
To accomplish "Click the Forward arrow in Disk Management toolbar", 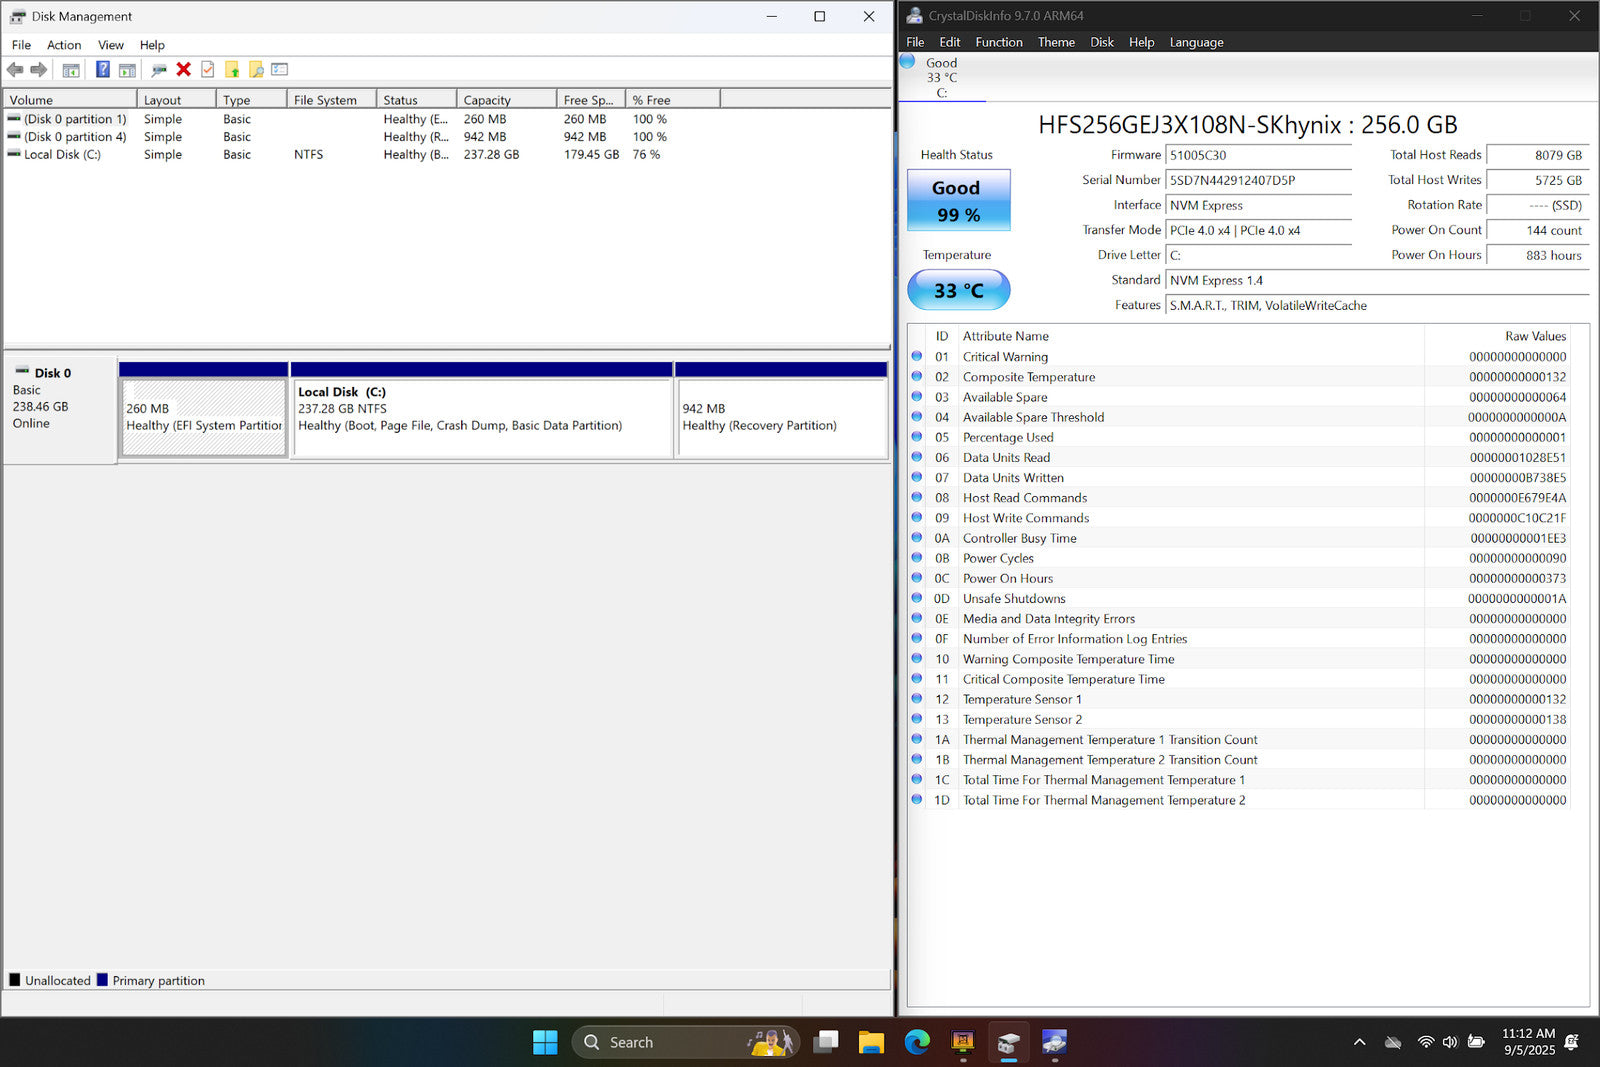I will click(39, 70).
